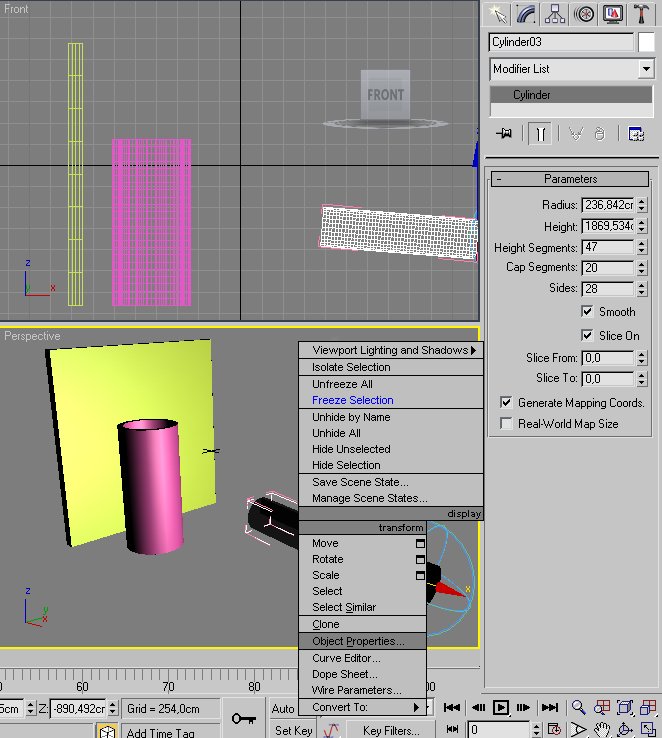Toggle Key Mode icon beside frame field
This screenshot has width=662, height=738.
[x=452, y=729]
